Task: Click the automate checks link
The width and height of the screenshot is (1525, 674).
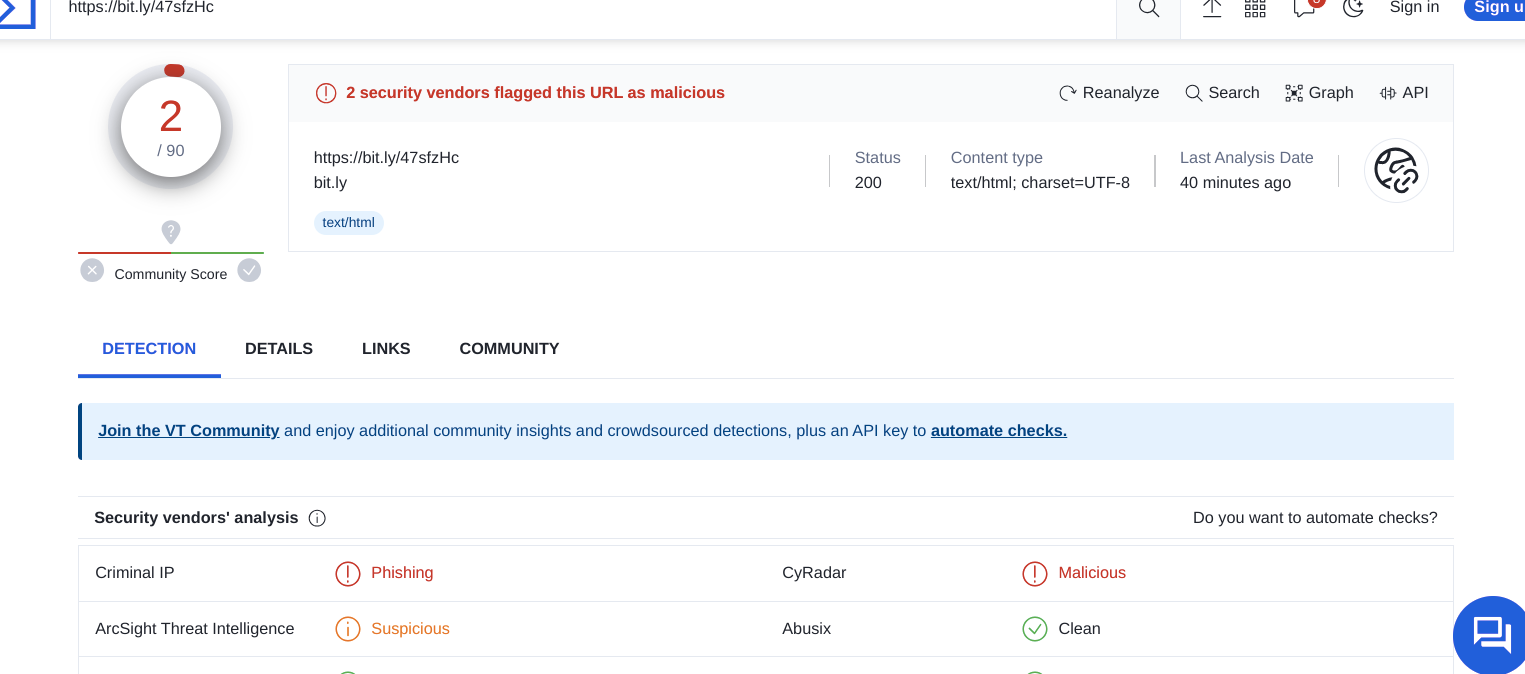Action: point(999,431)
